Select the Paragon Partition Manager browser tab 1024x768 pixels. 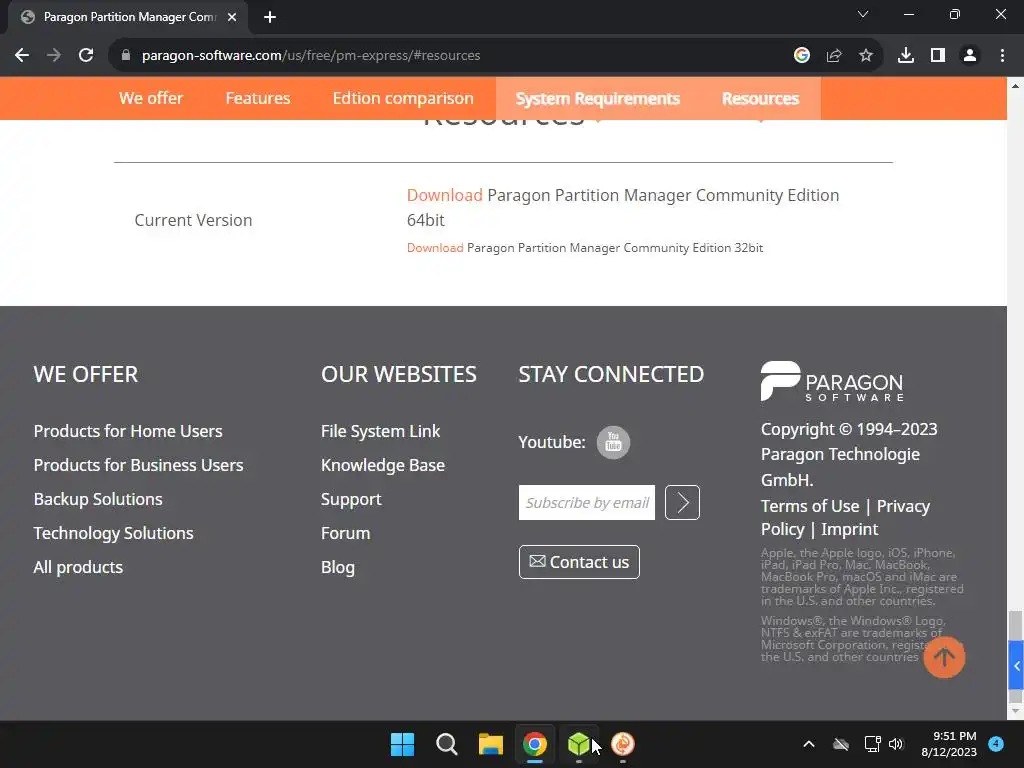[128, 17]
